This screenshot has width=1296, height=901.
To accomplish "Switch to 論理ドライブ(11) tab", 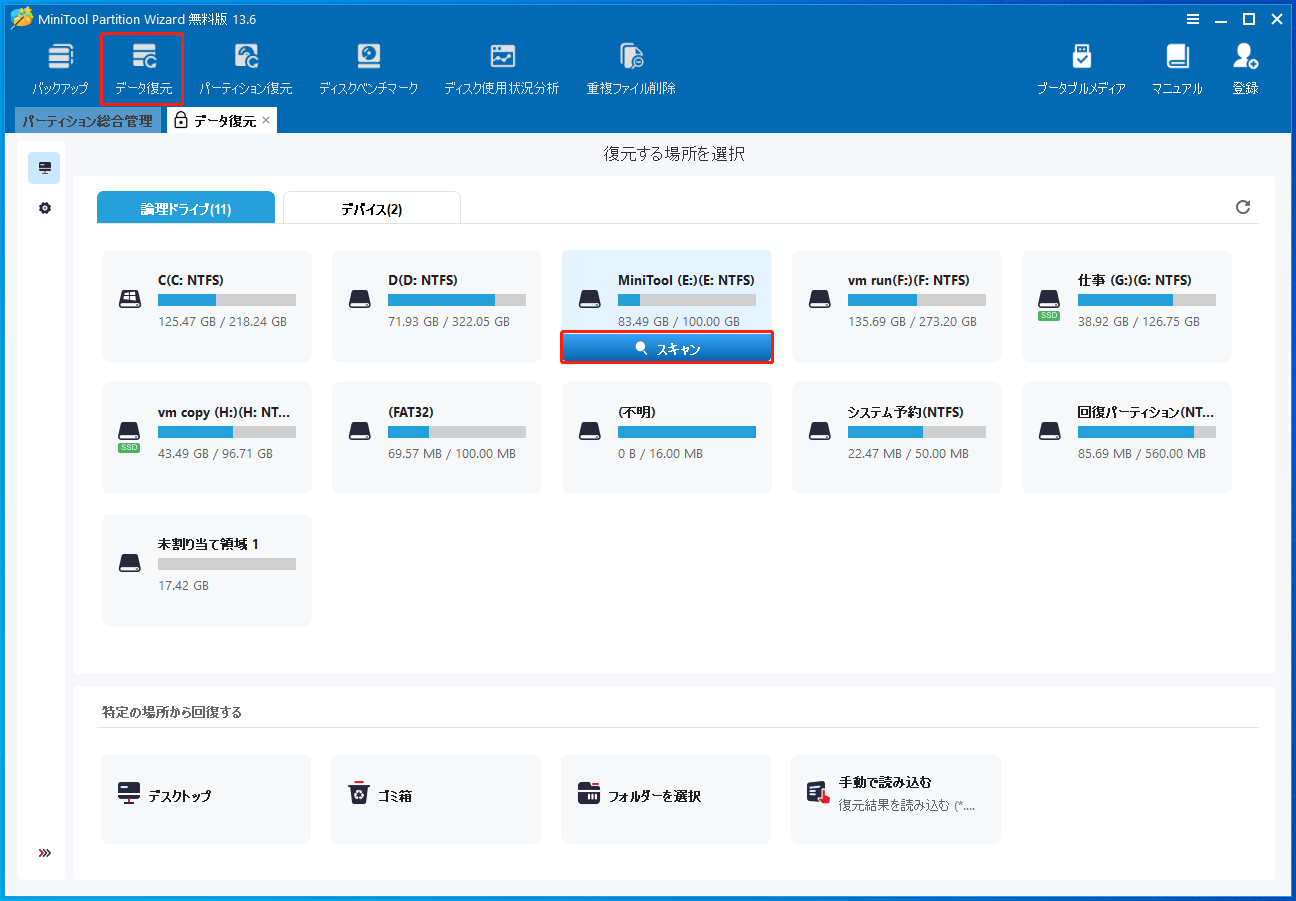I will click(186, 208).
